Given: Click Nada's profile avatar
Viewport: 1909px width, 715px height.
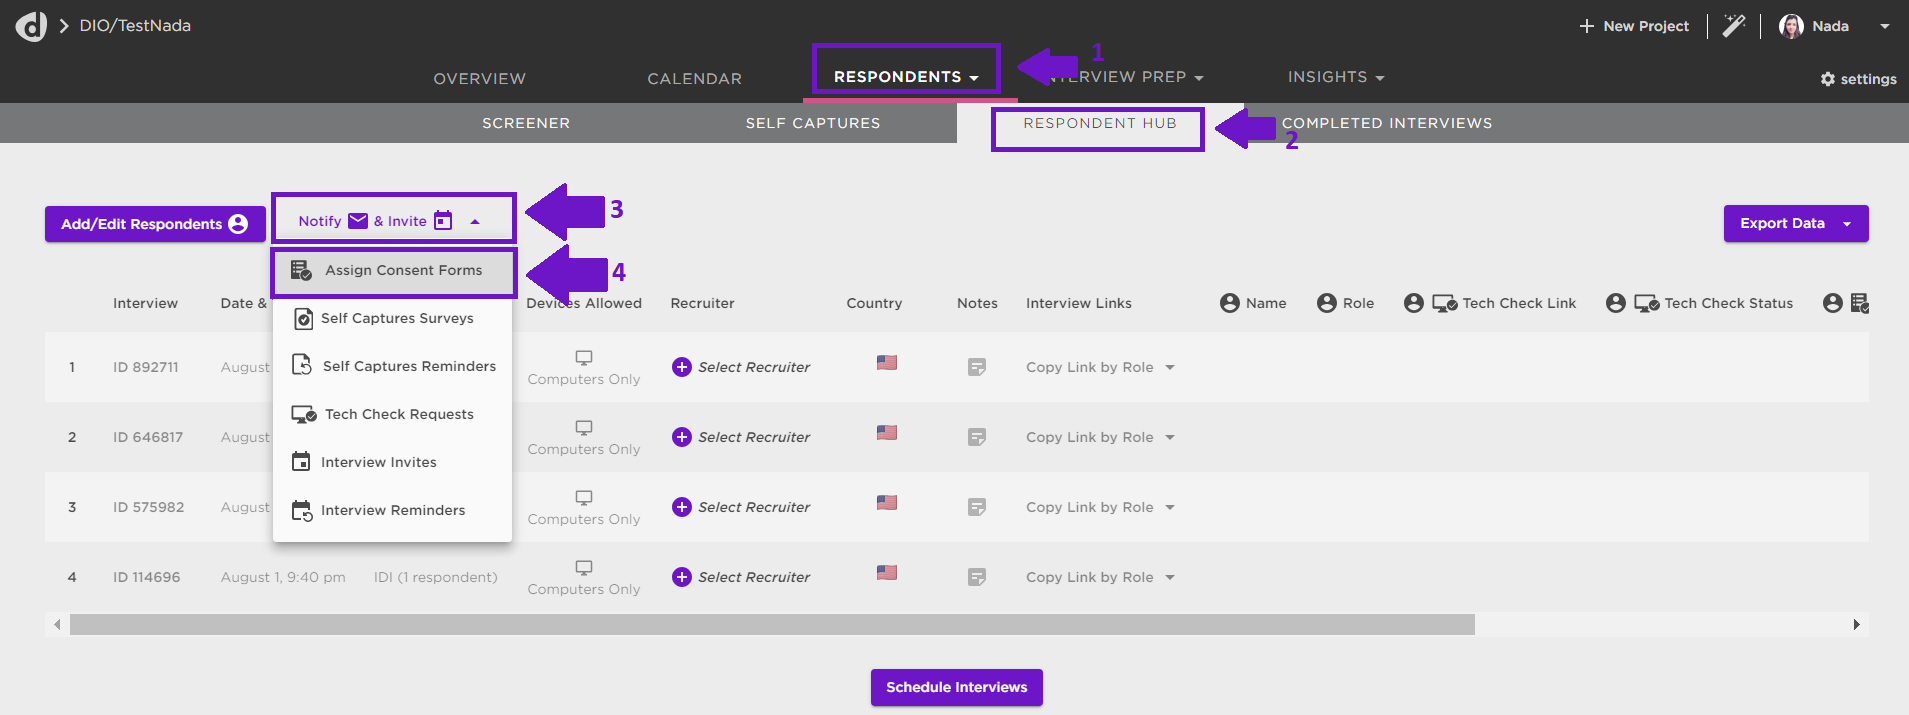Looking at the screenshot, I should (1791, 26).
